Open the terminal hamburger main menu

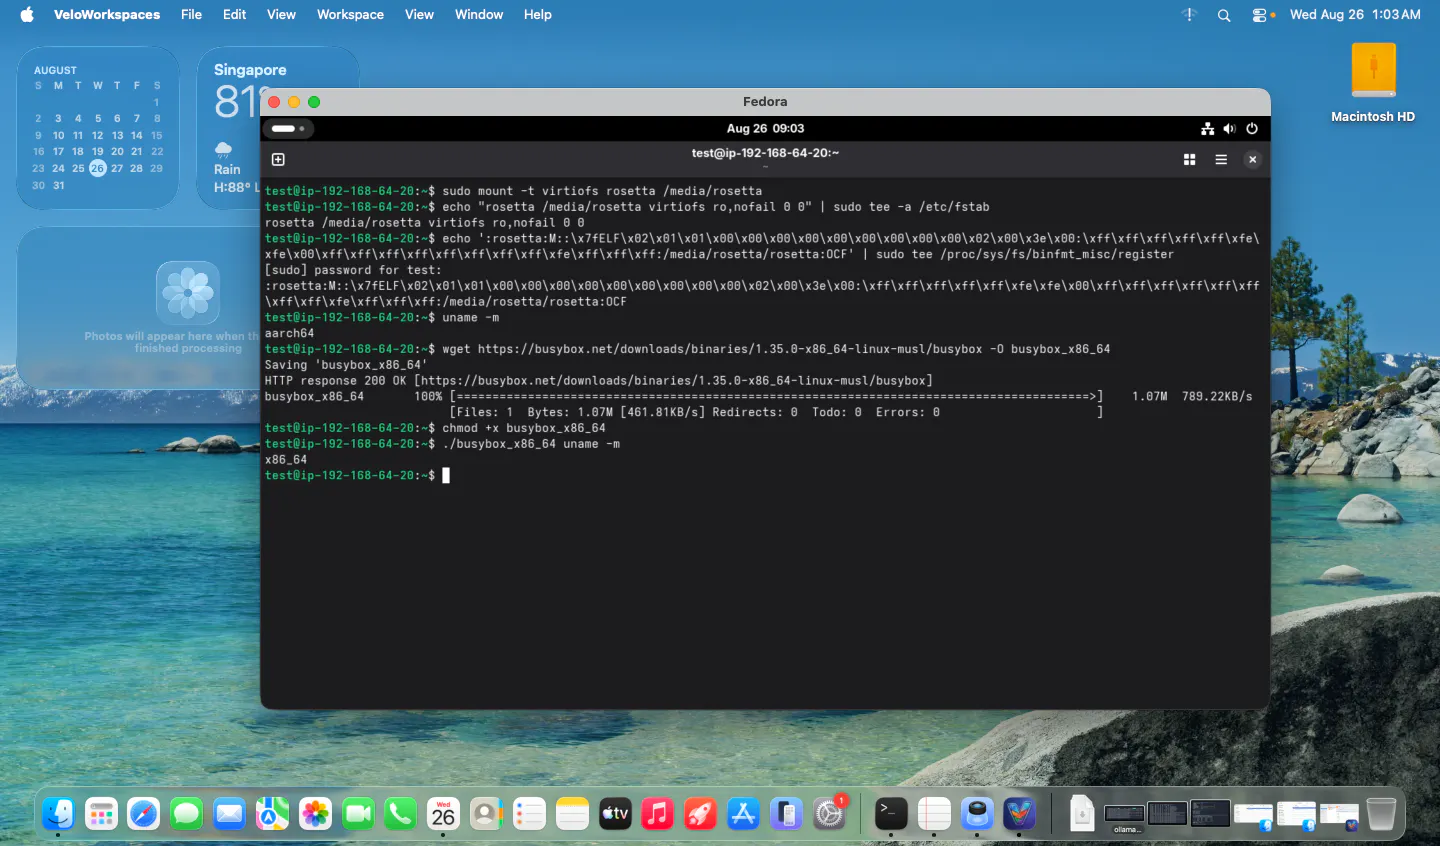1221,160
